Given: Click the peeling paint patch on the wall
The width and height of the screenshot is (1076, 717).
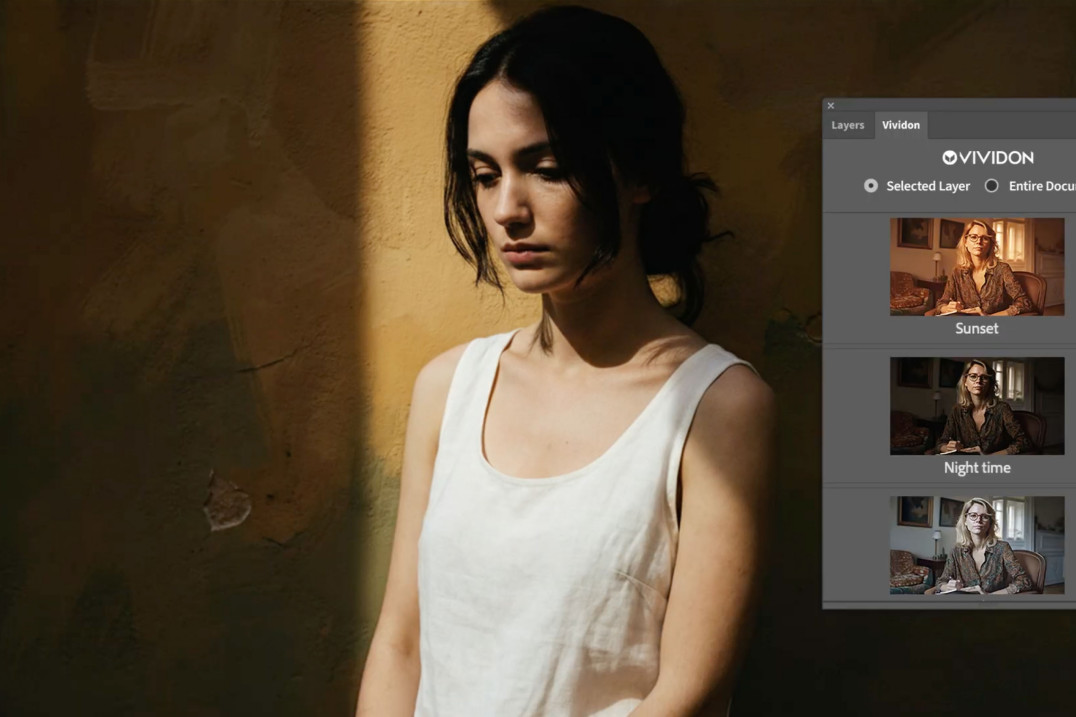Looking at the screenshot, I should click(227, 505).
